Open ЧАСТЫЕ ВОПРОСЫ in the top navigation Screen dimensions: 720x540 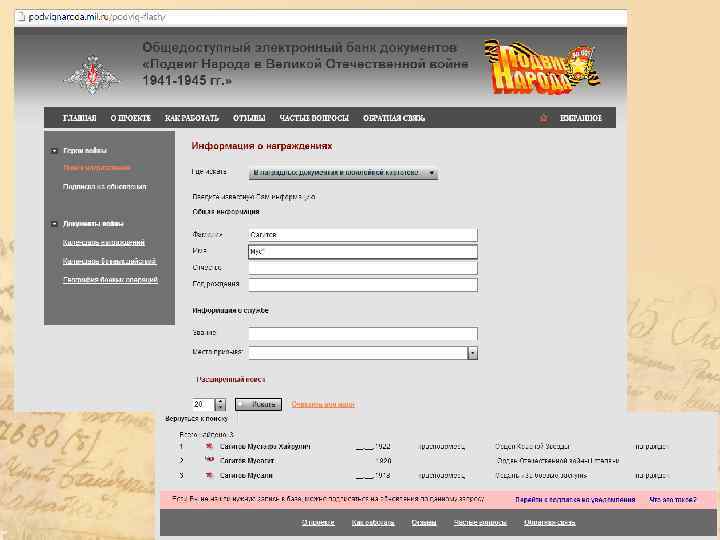click(314, 118)
